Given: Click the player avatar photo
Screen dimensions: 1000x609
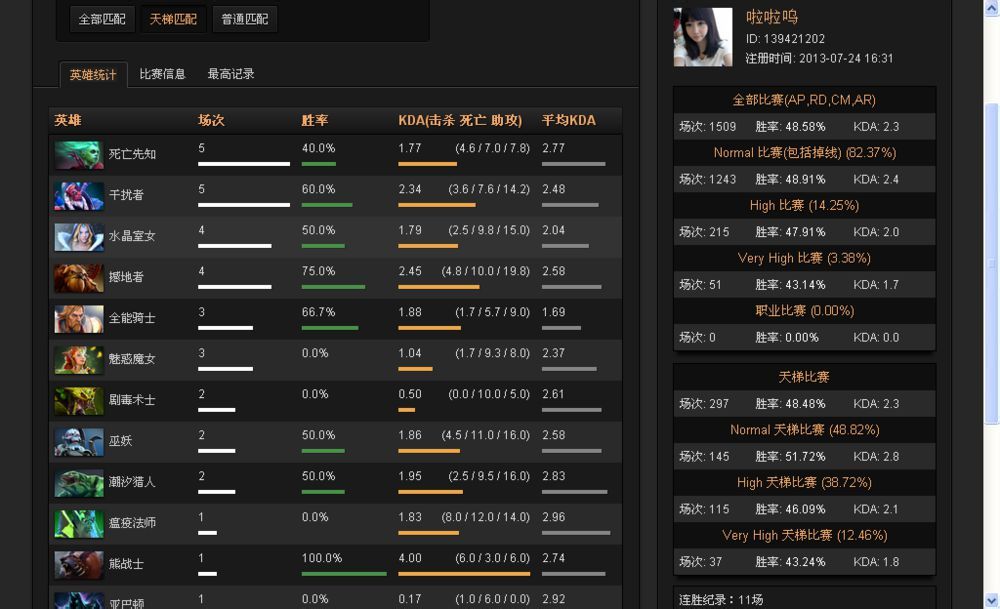Looking at the screenshot, I should [x=703, y=37].
